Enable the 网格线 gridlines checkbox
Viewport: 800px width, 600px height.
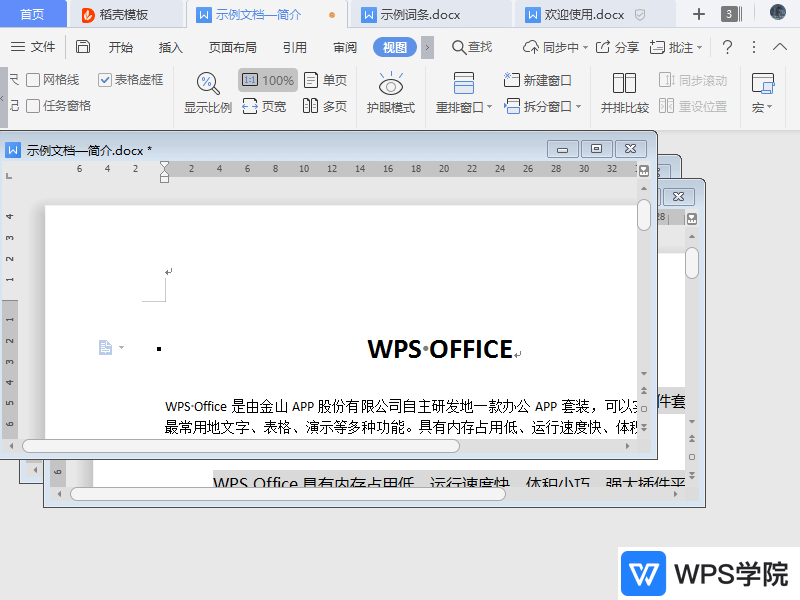pyautogui.click(x=34, y=80)
